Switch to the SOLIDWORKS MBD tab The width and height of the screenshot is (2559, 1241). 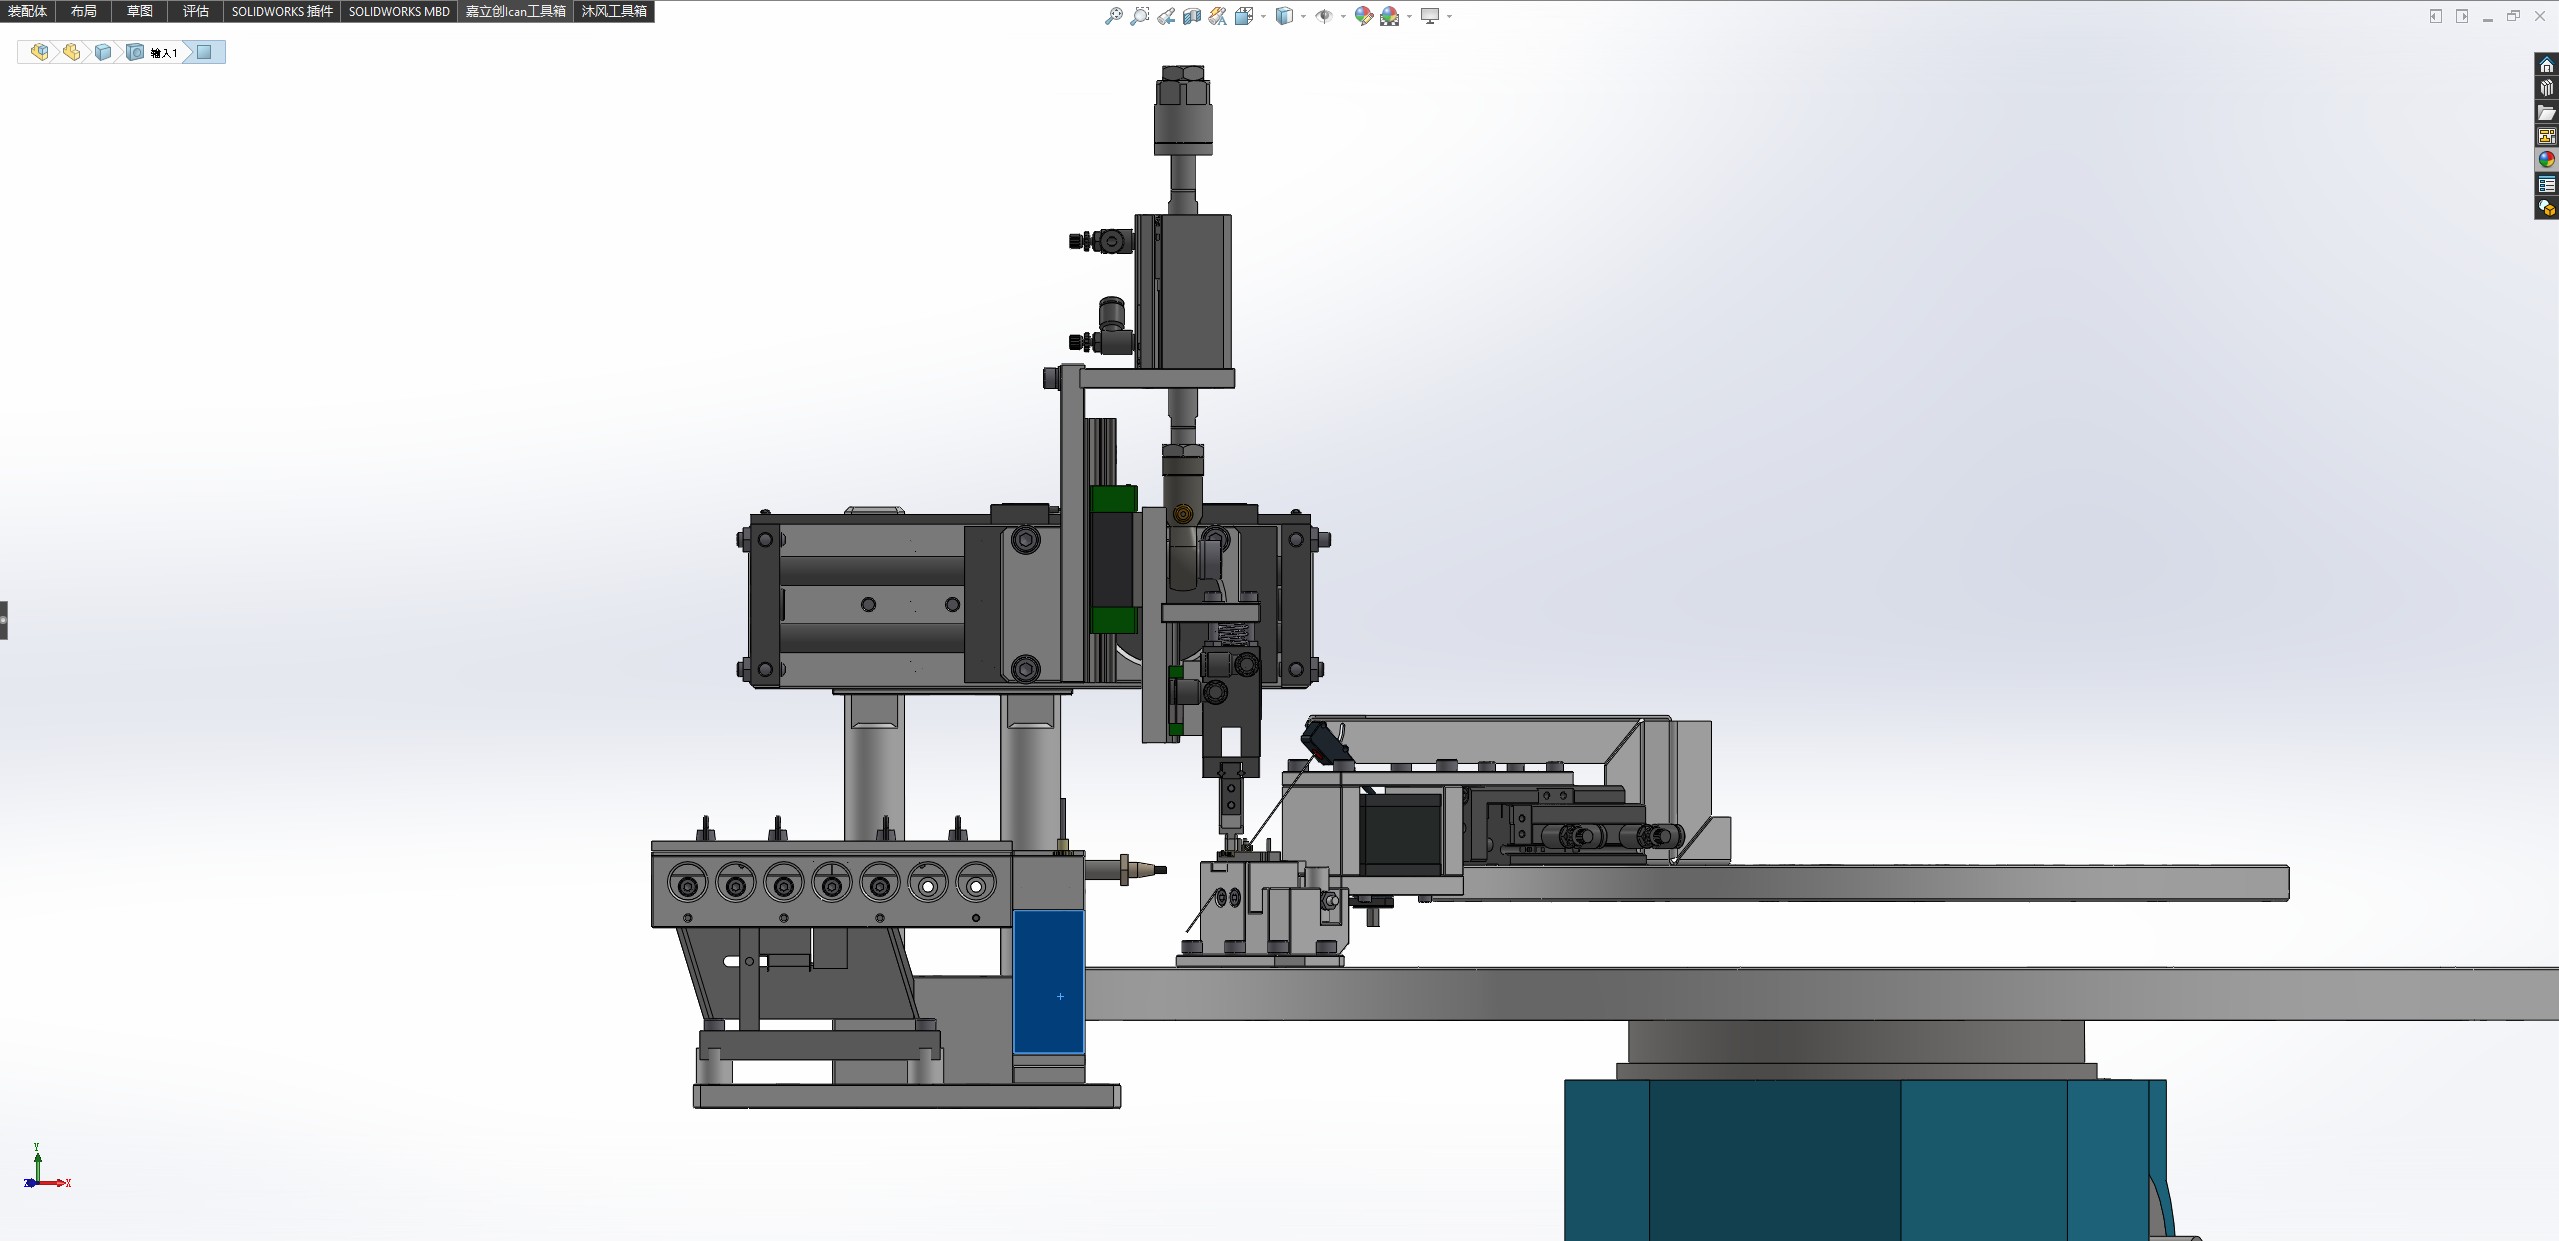click(399, 11)
